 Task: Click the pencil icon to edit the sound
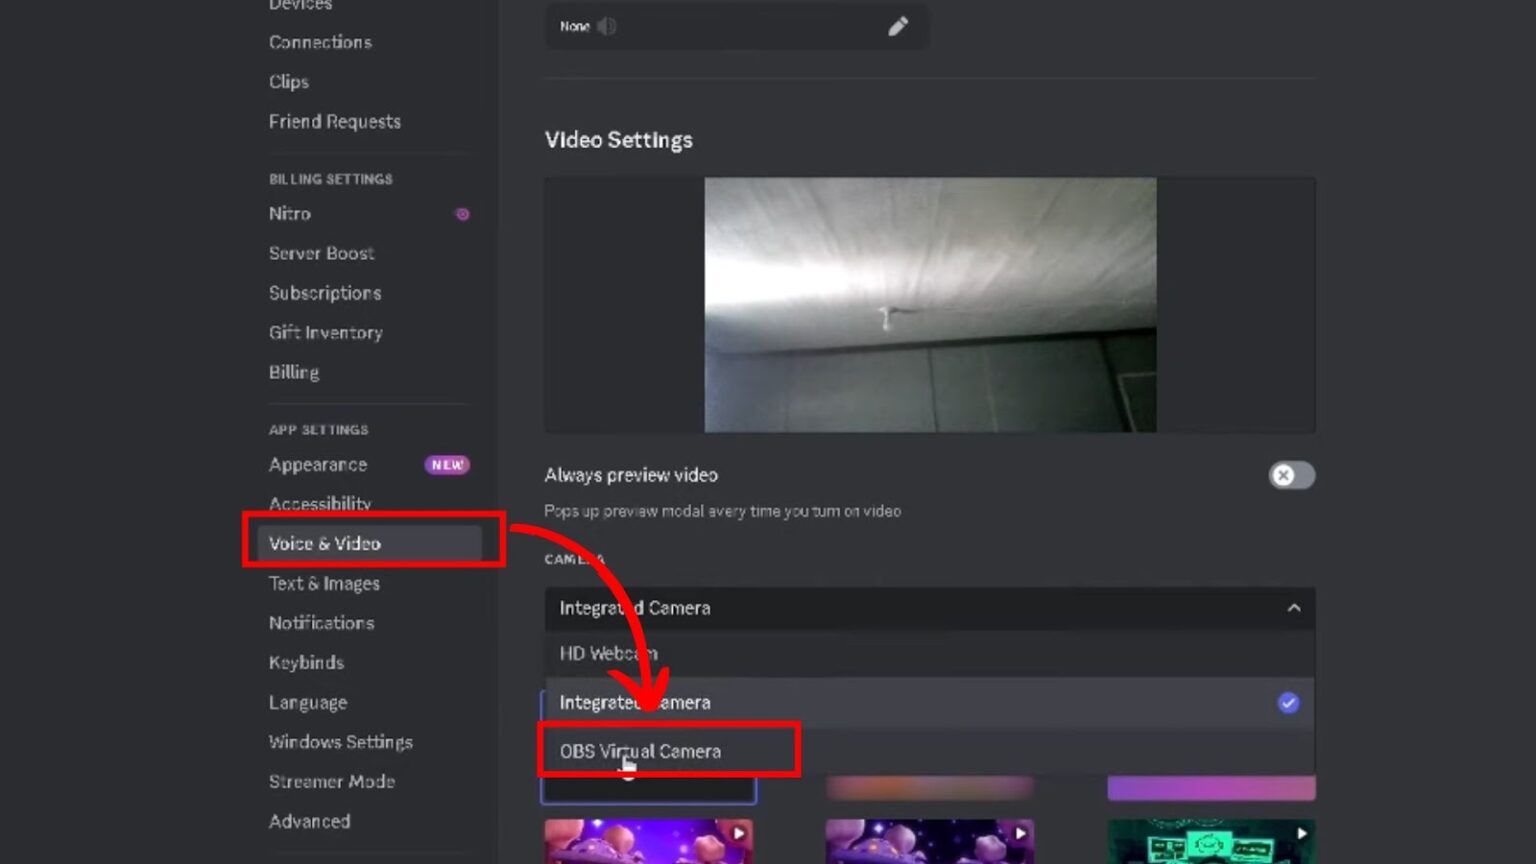pyautogui.click(x=898, y=27)
